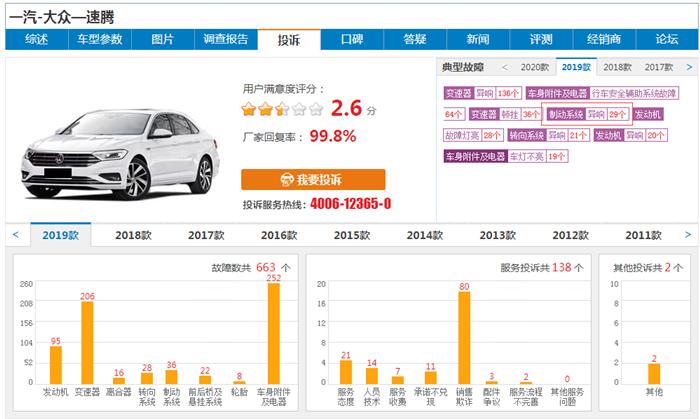Select the 2011款 model-year tab
The height and width of the screenshot is (419, 700).
tap(643, 235)
